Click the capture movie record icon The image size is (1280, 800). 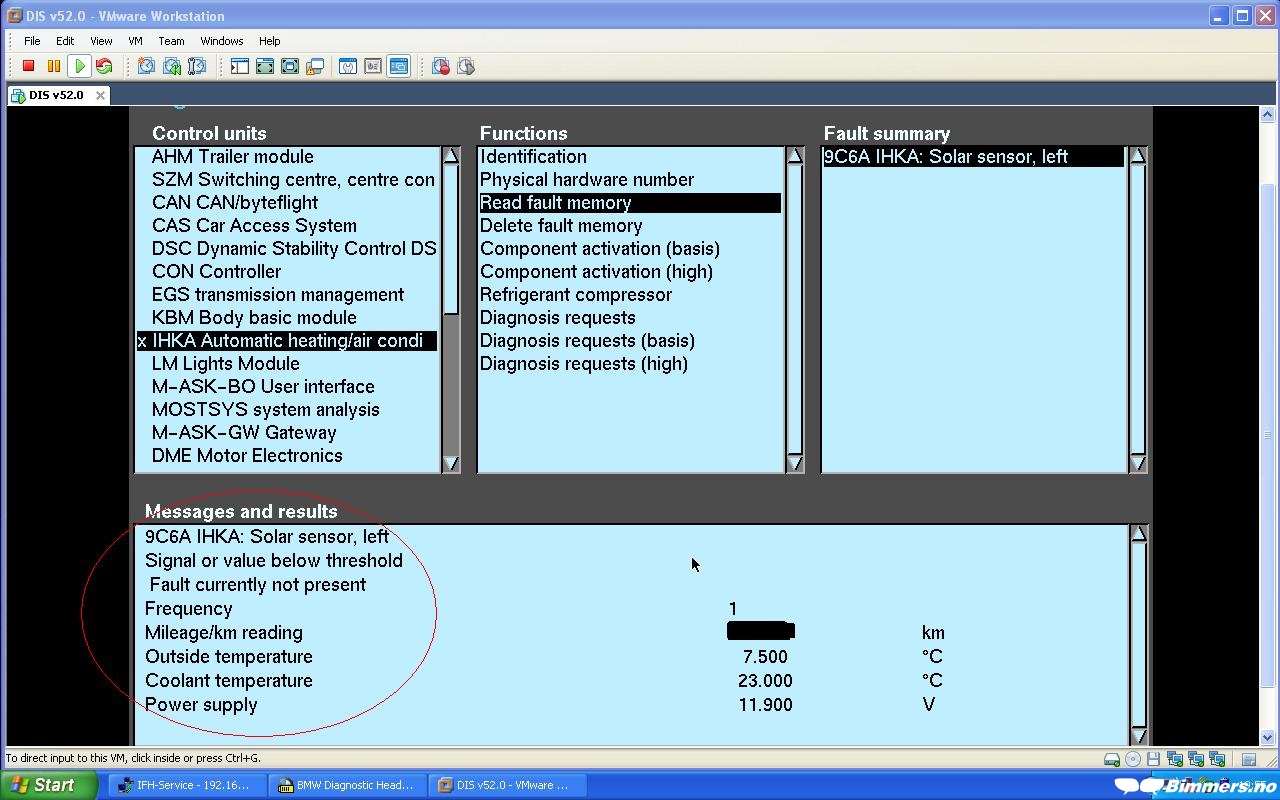441,67
